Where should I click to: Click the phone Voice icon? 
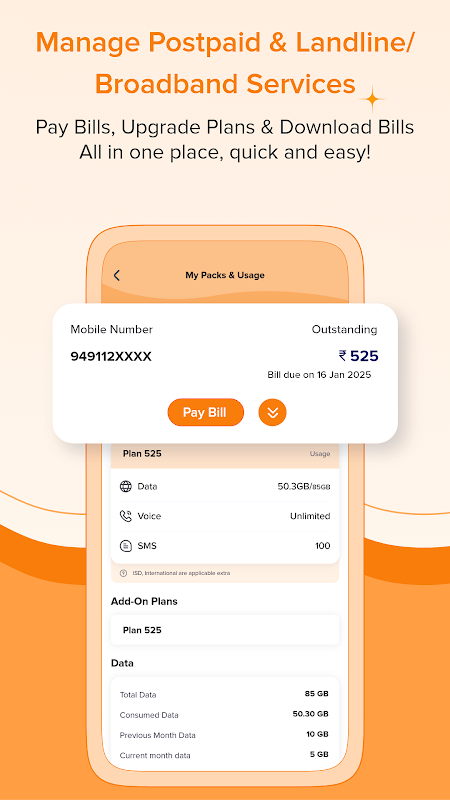click(x=126, y=516)
